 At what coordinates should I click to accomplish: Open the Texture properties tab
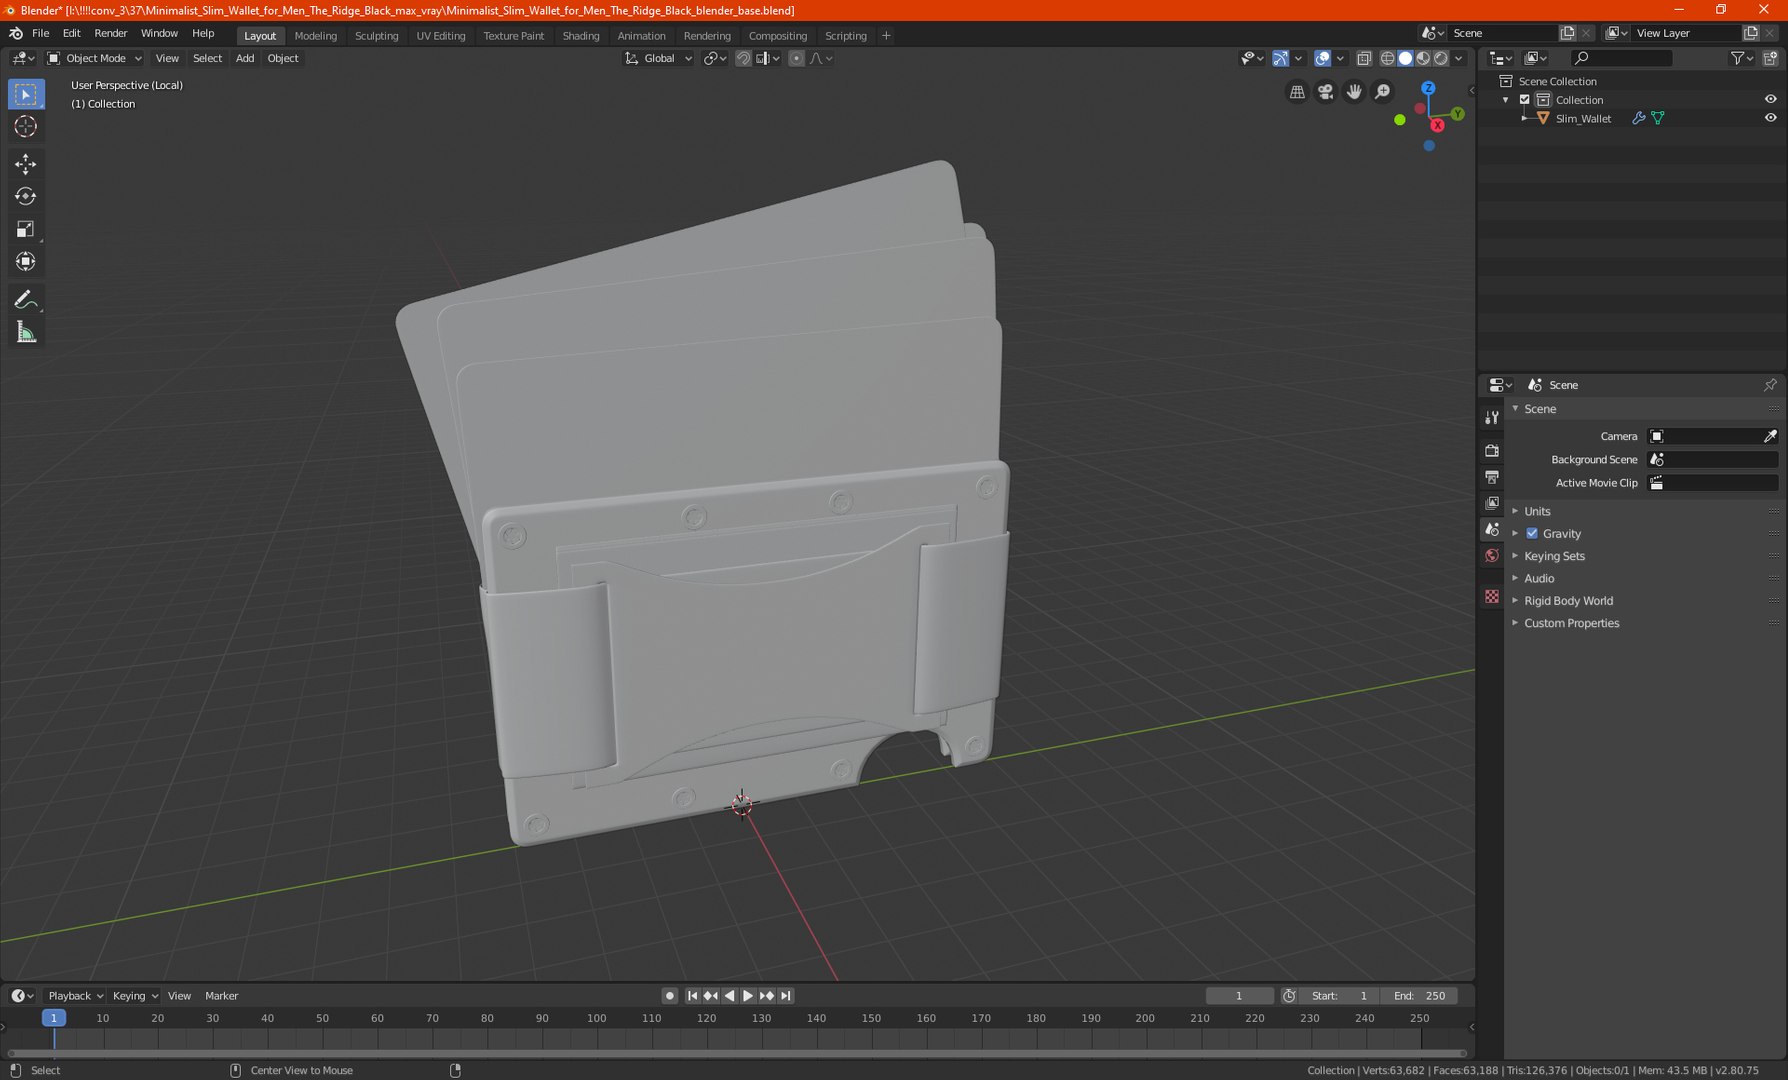point(1492,596)
